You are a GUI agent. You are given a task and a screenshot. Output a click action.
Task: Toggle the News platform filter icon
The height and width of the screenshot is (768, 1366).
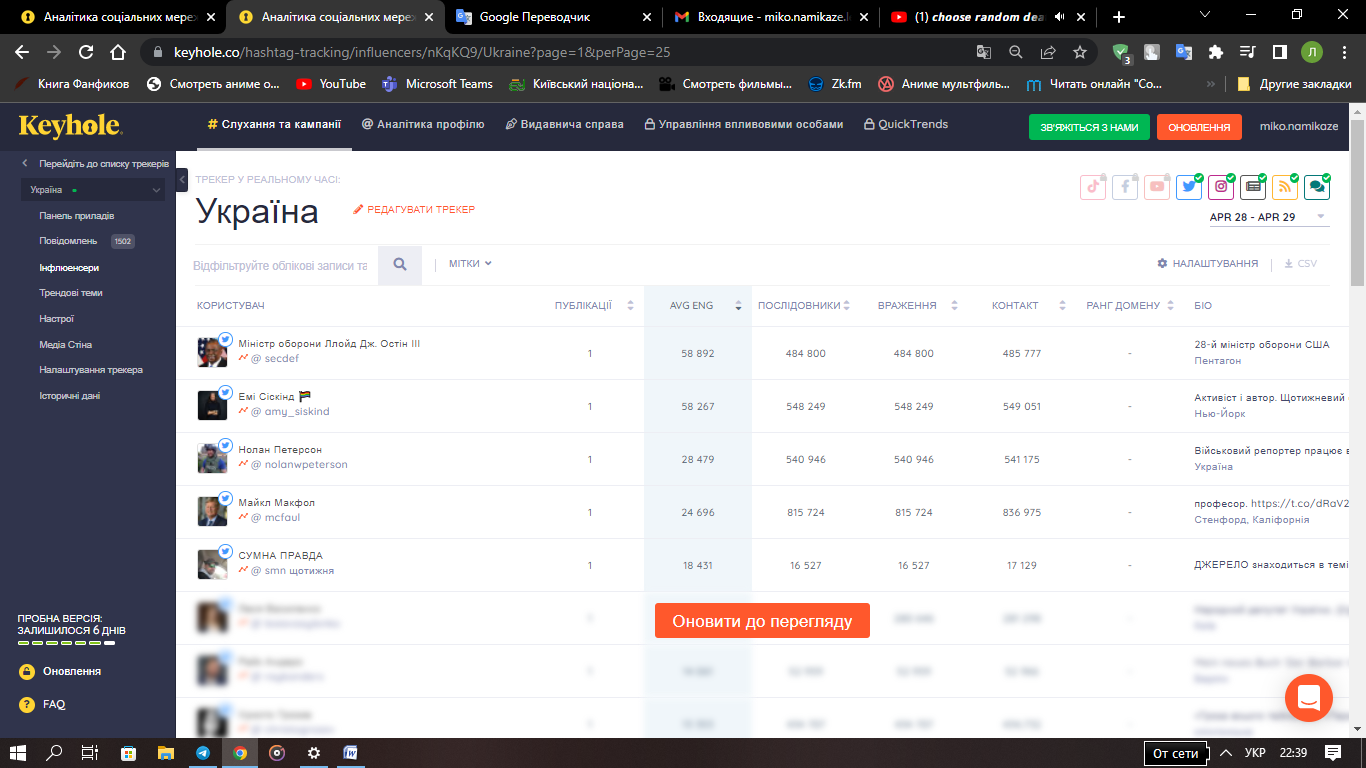pos(1253,186)
